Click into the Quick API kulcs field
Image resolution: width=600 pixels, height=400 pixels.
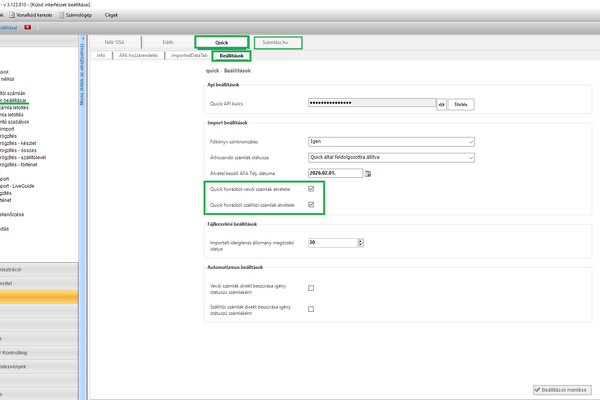click(x=372, y=103)
